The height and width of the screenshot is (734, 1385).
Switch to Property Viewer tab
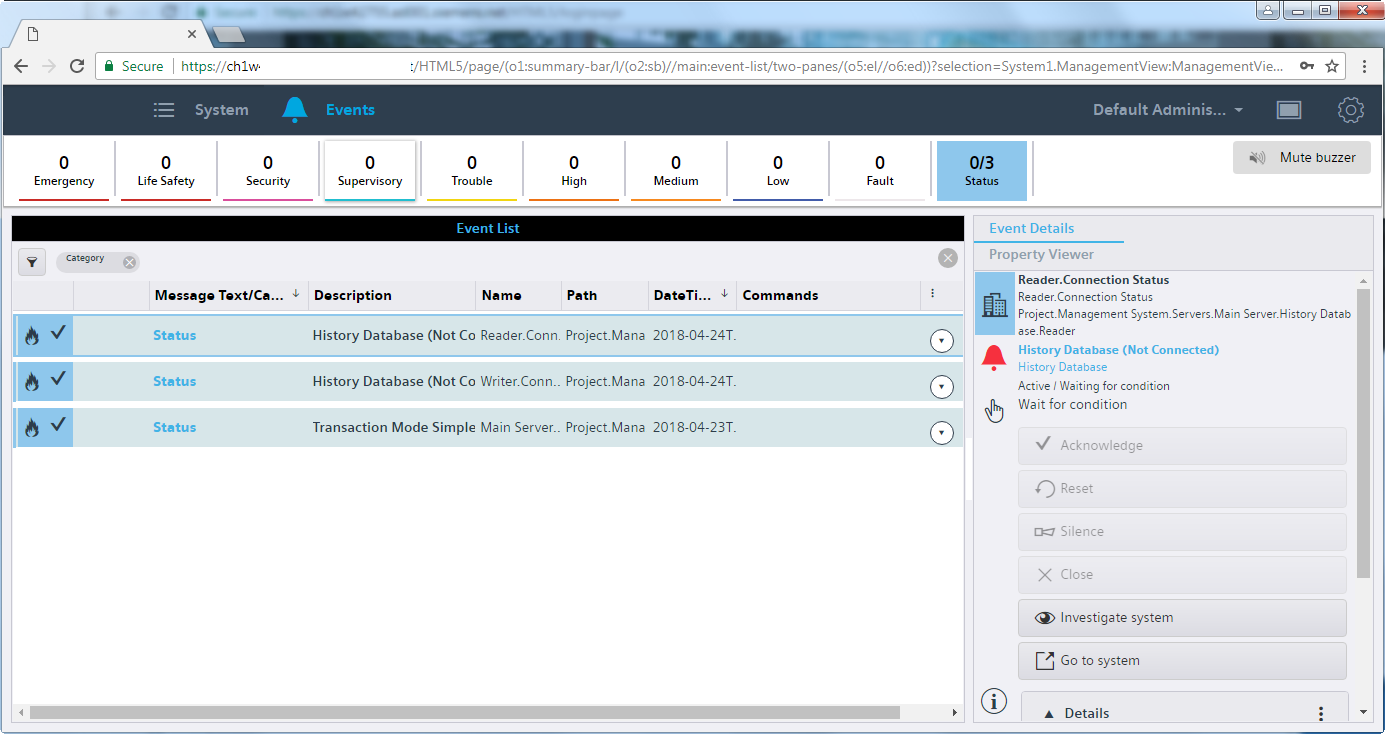click(1041, 254)
